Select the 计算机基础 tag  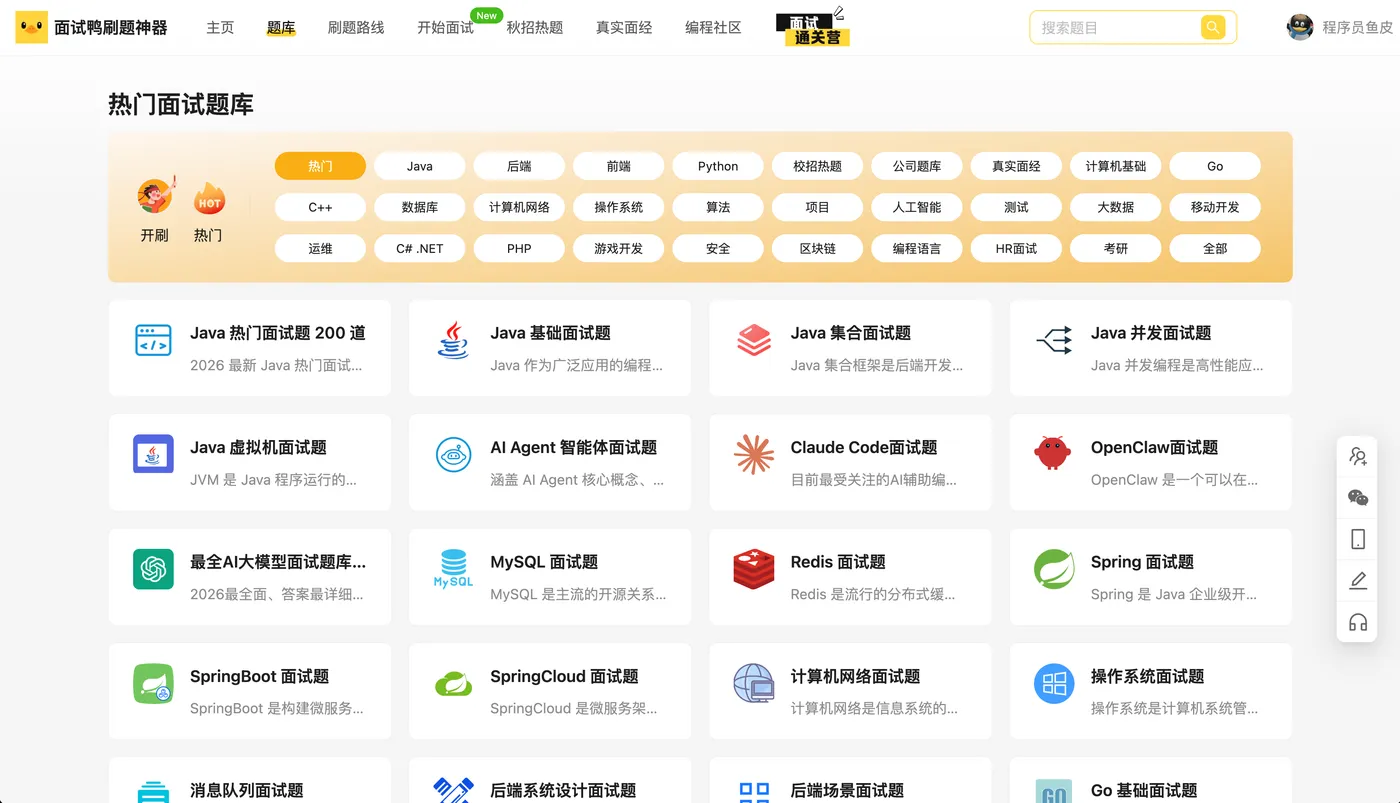(1116, 166)
